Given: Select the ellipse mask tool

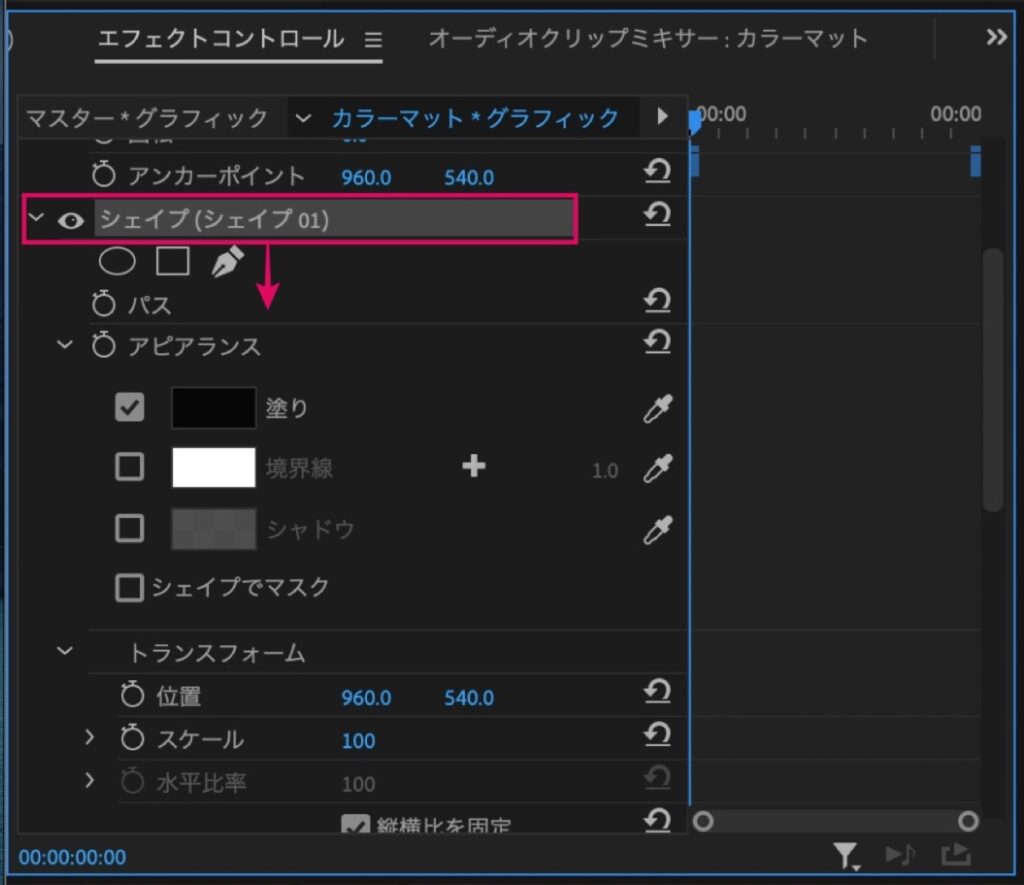Looking at the screenshot, I should [x=117, y=261].
